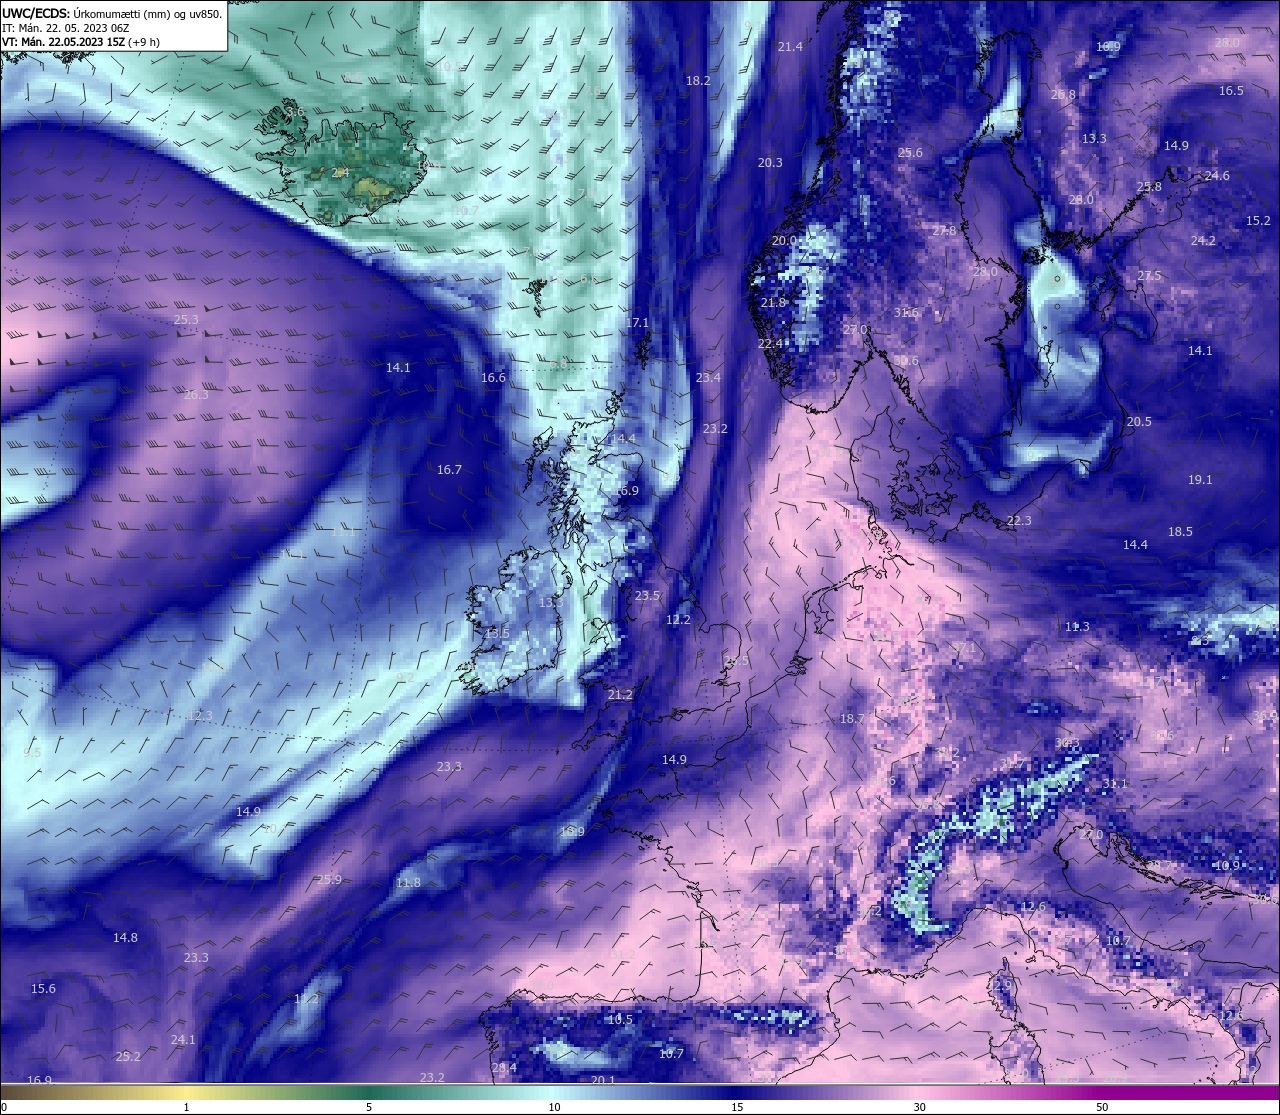Click the 24.1 value label

point(183,1040)
